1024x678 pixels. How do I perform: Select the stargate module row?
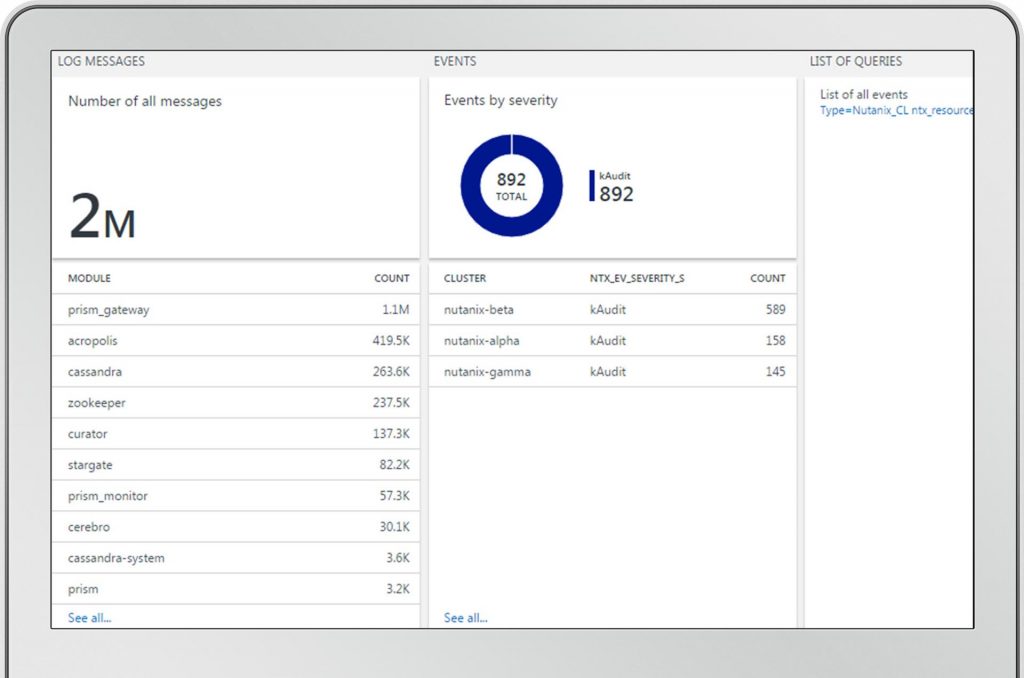point(236,464)
